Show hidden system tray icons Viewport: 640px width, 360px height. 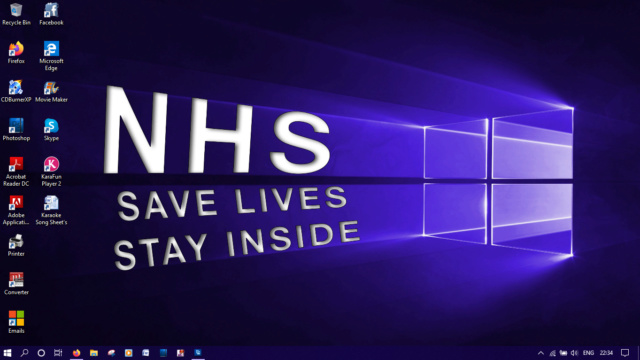pos(541,353)
